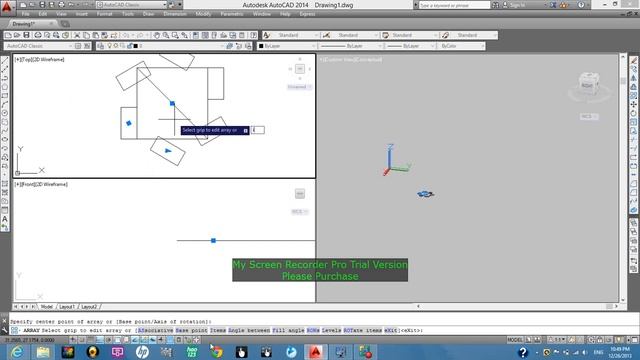Click the ViewCube in the 3D viewport

coord(588,85)
